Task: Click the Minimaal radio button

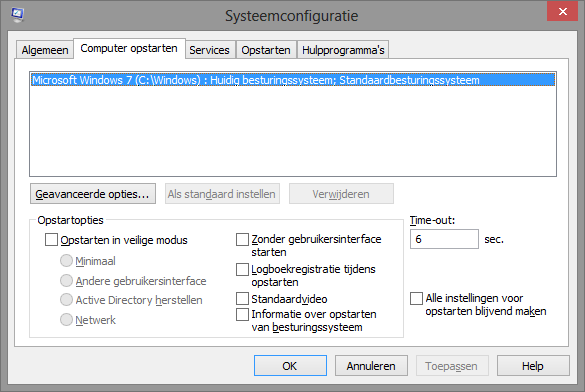Action: coord(66,261)
